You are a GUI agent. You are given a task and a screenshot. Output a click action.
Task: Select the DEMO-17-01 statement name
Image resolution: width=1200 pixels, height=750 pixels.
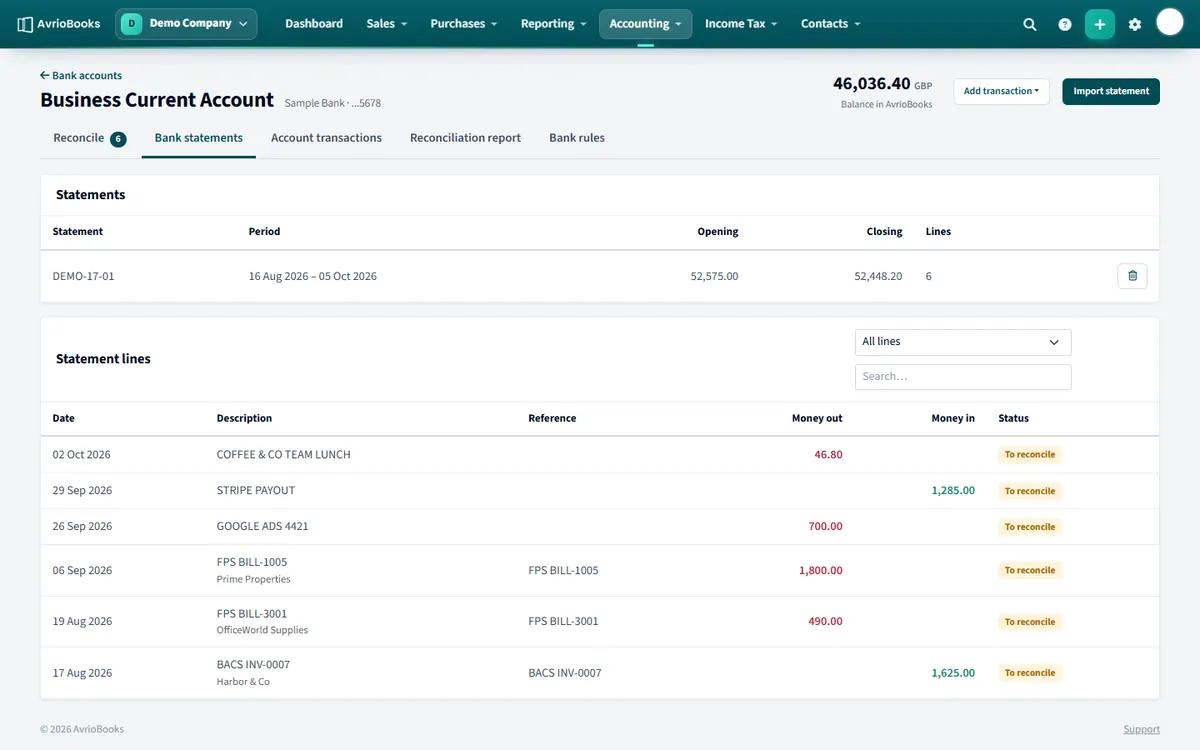[84, 276]
